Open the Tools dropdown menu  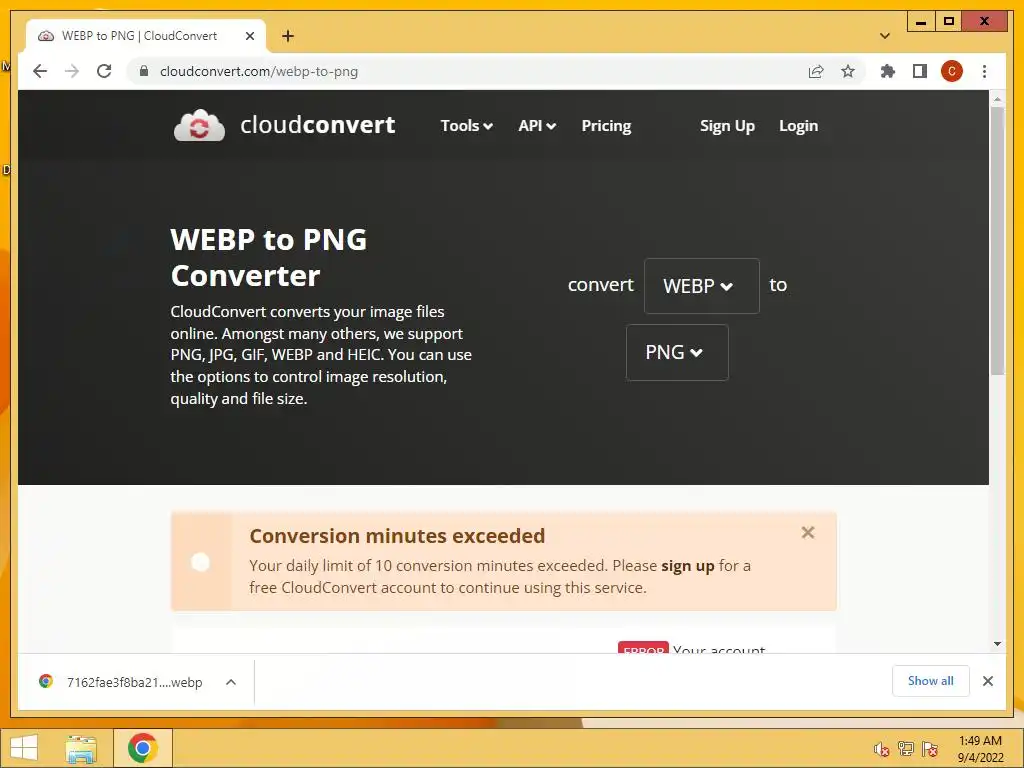(x=466, y=125)
